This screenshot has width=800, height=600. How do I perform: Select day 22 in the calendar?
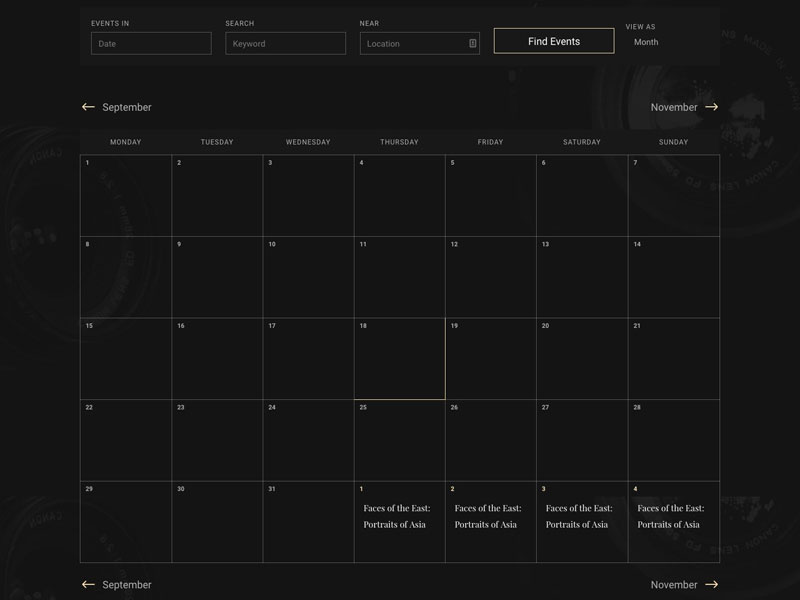126,440
